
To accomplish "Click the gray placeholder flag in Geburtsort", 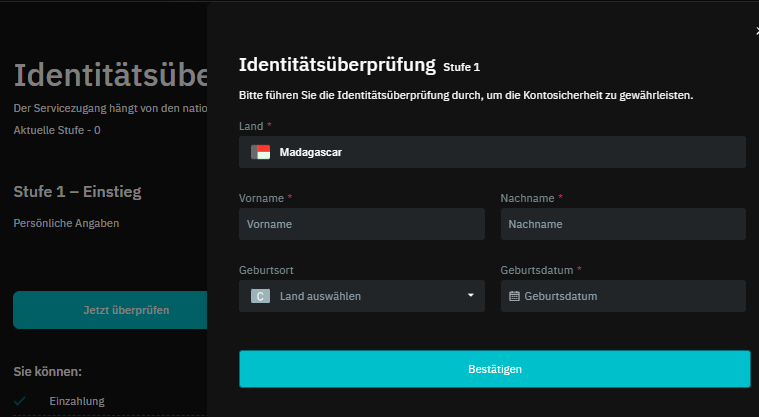I will [x=260, y=296].
